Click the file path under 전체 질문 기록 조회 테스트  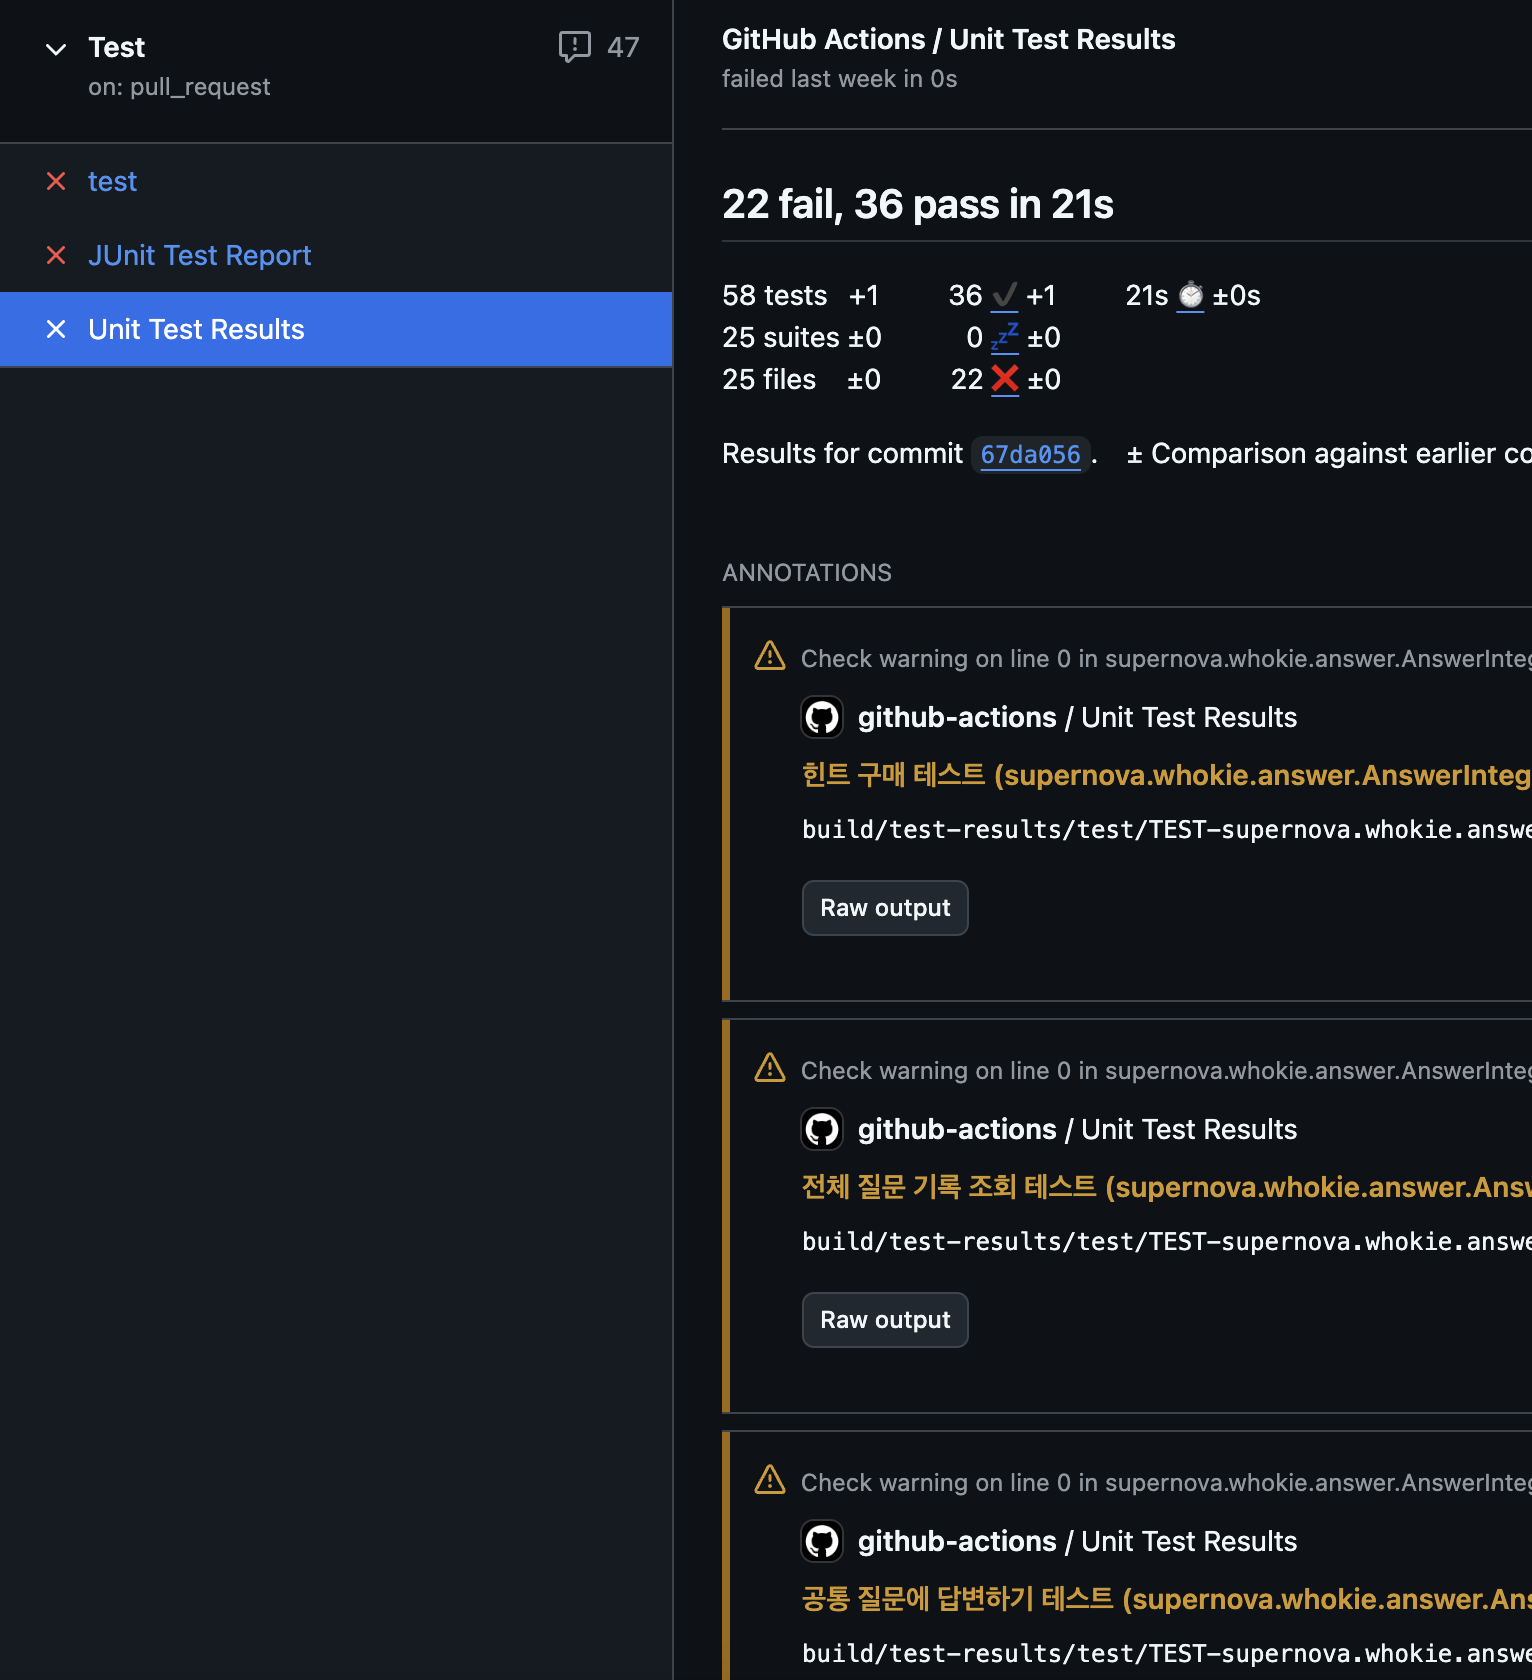pyautogui.click(x=1166, y=1242)
